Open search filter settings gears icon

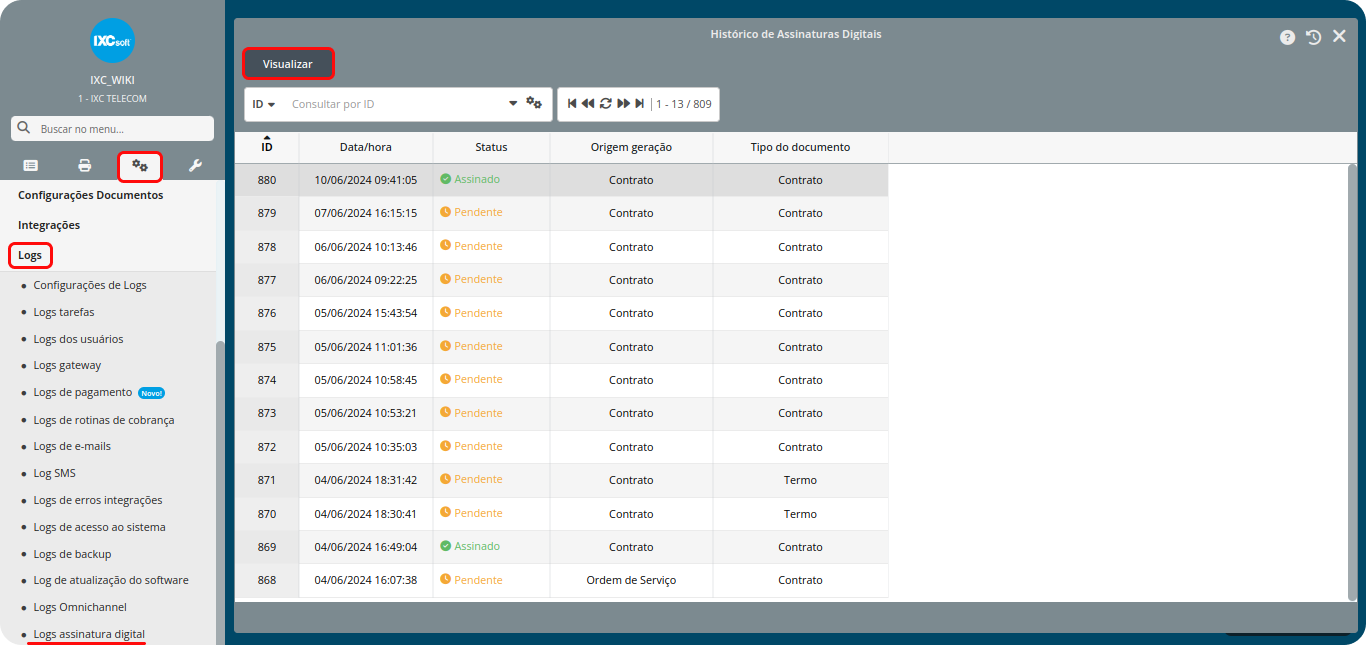point(534,103)
